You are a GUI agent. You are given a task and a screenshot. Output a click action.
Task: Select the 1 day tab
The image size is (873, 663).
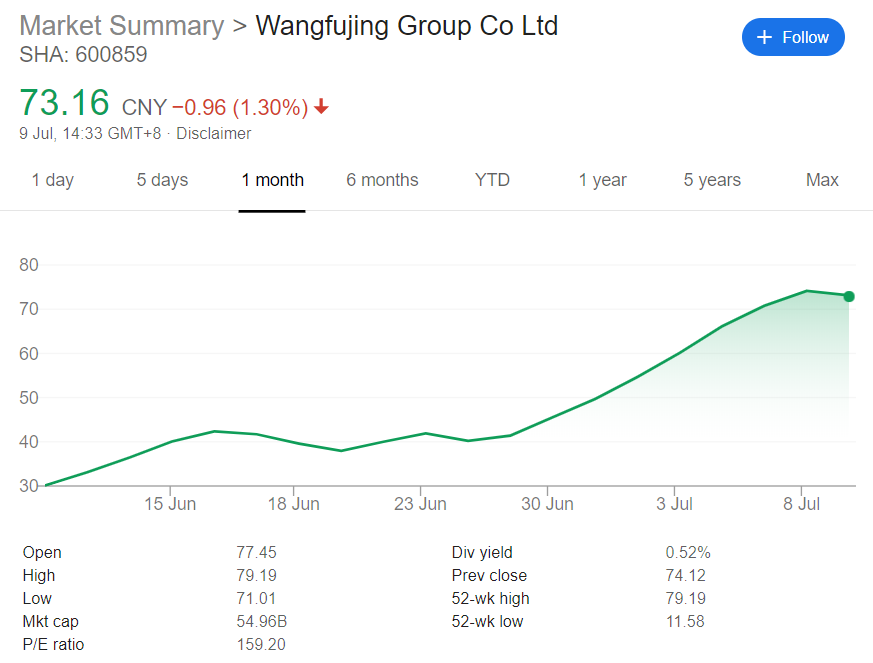[x=52, y=180]
